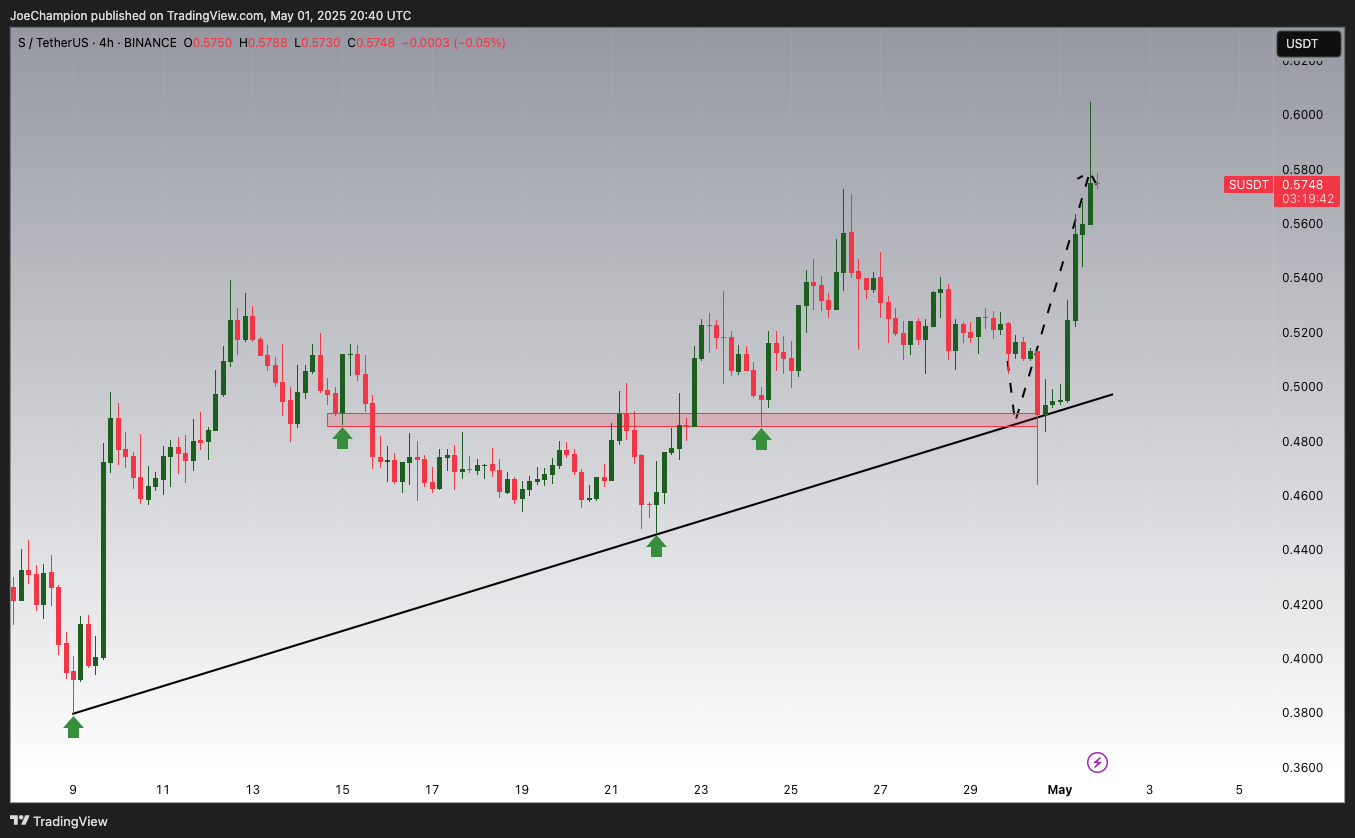This screenshot has width=1355, height=838.
Task: Click date axis label 27
Action: 880,790
